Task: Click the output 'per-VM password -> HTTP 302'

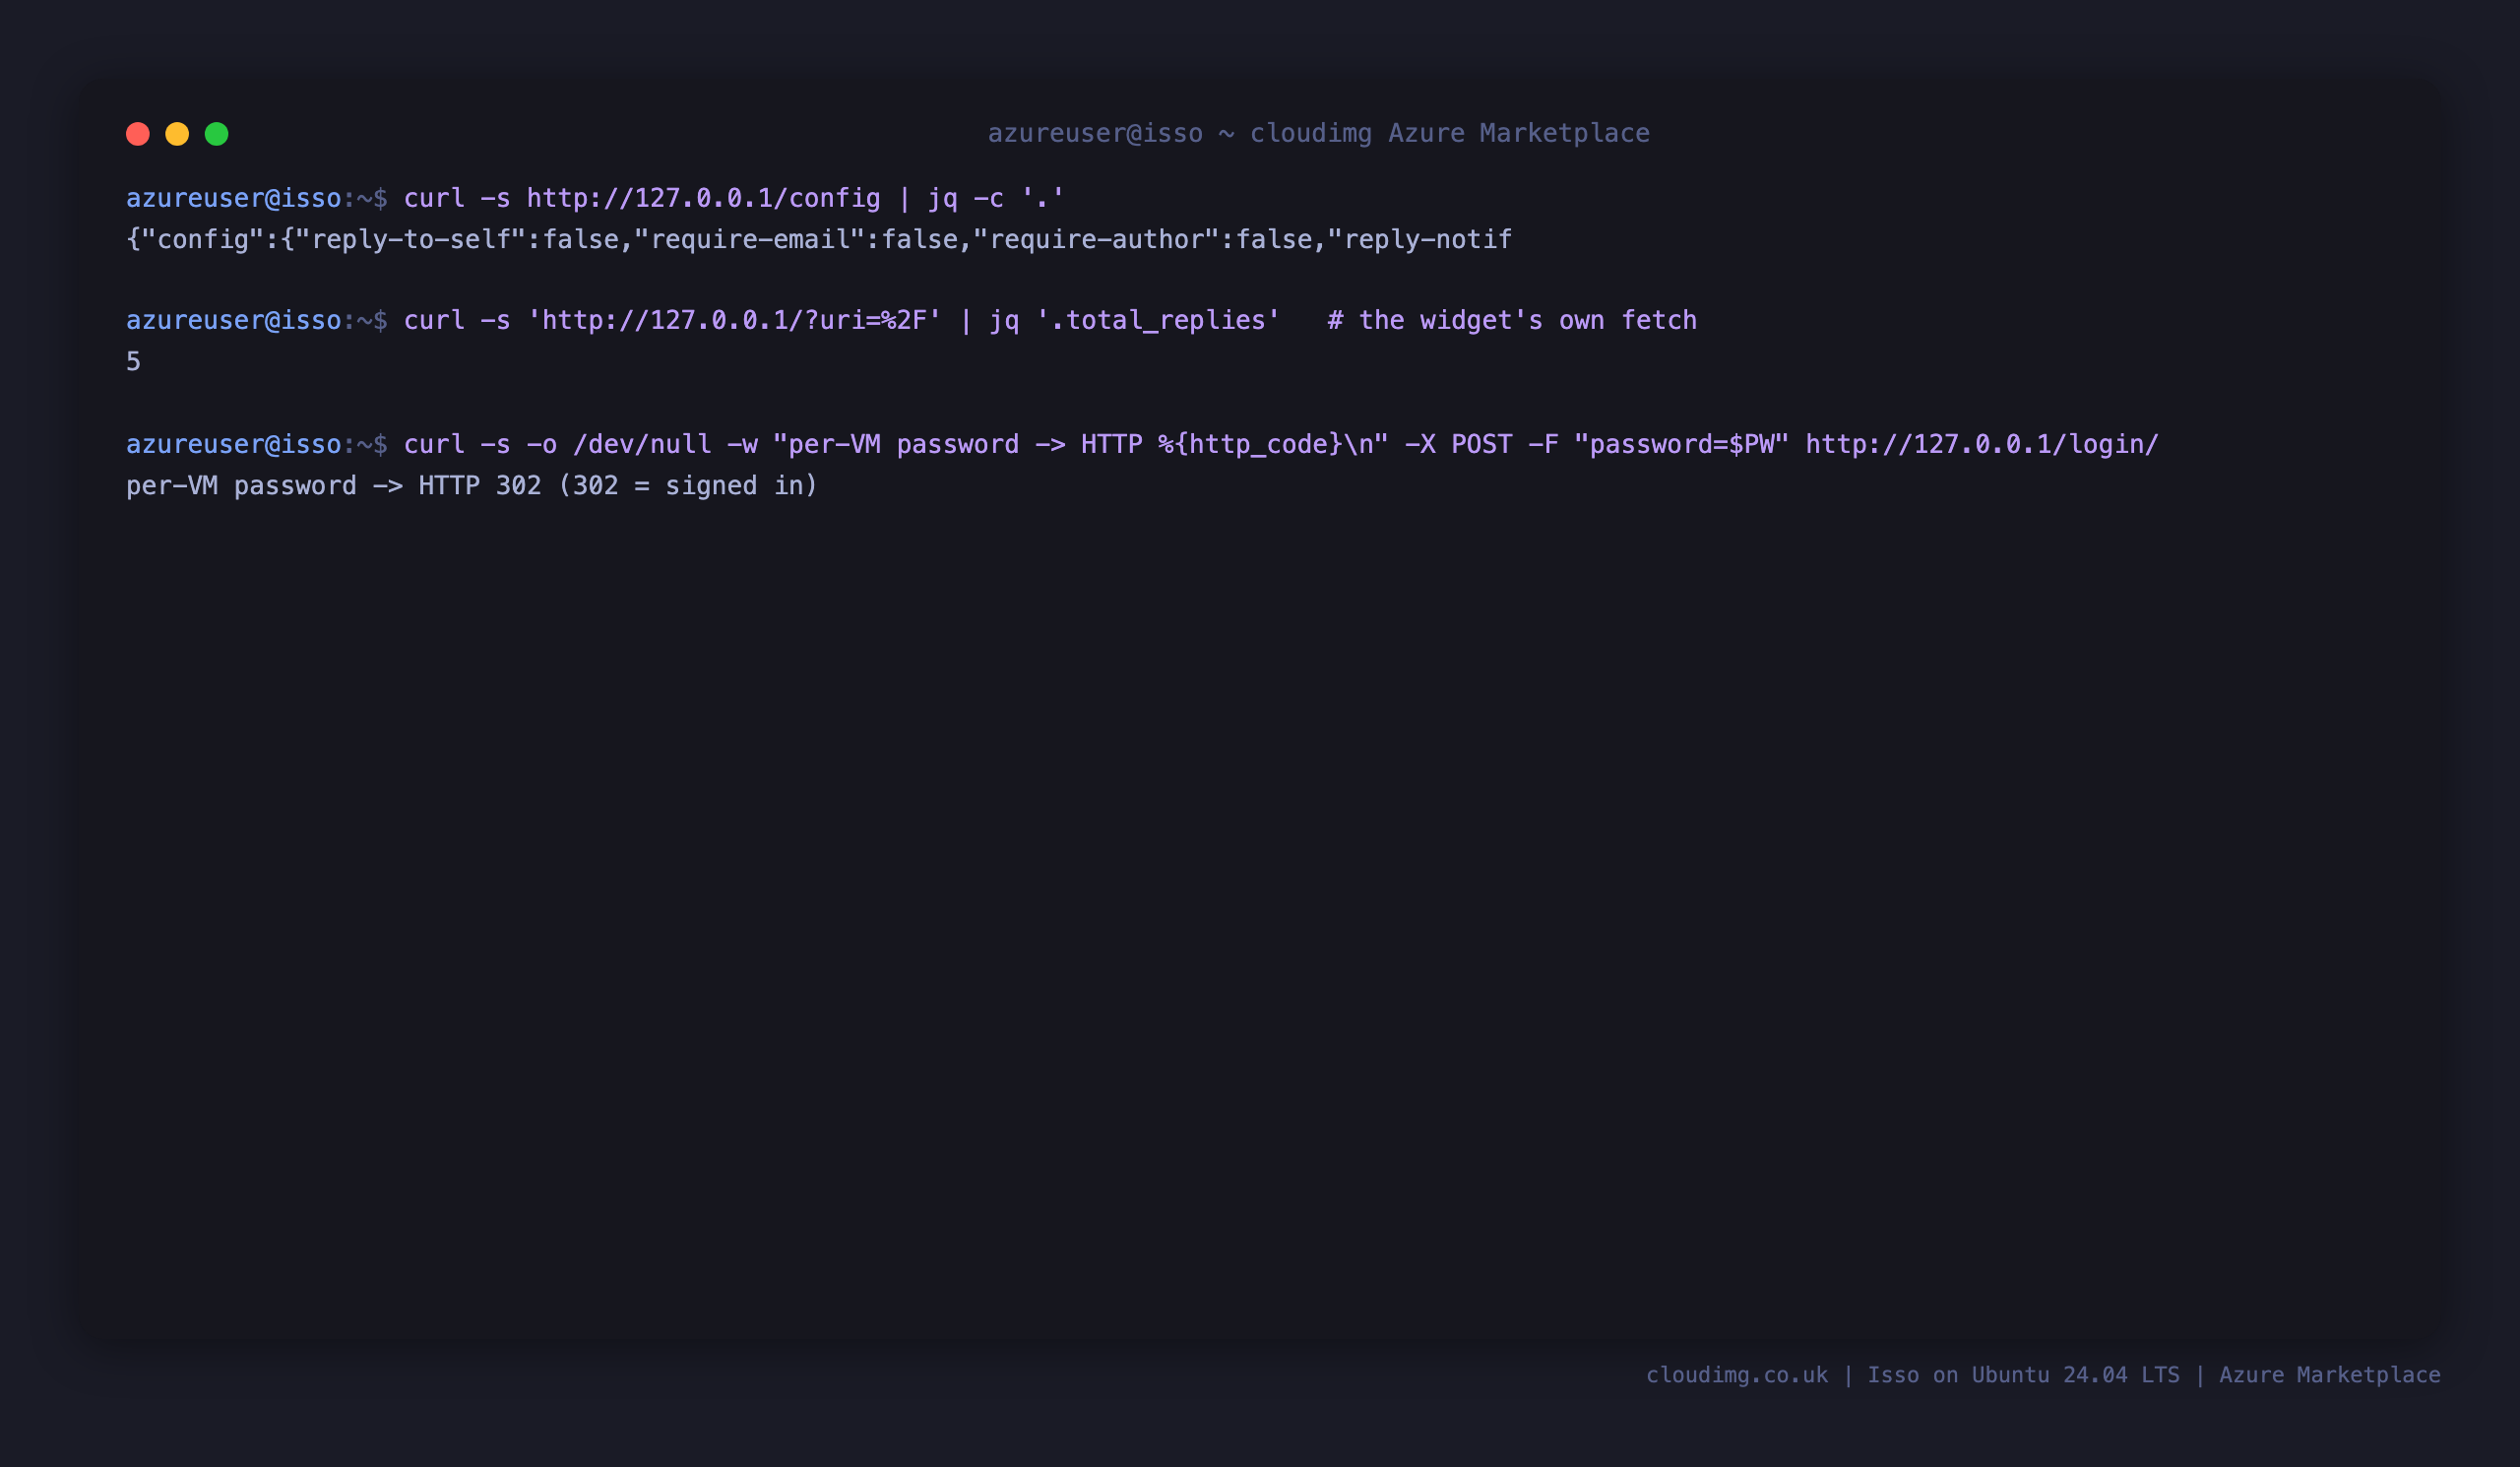Action: click(x=333, y=485)
